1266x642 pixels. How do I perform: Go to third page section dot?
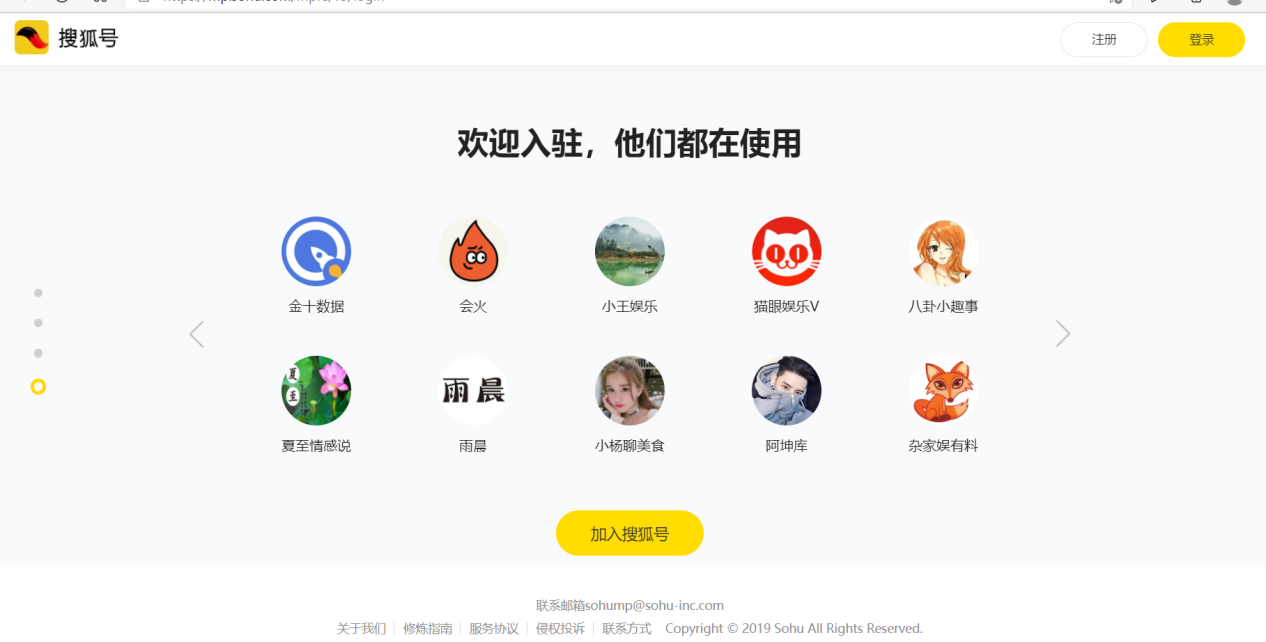click(38, 353)
